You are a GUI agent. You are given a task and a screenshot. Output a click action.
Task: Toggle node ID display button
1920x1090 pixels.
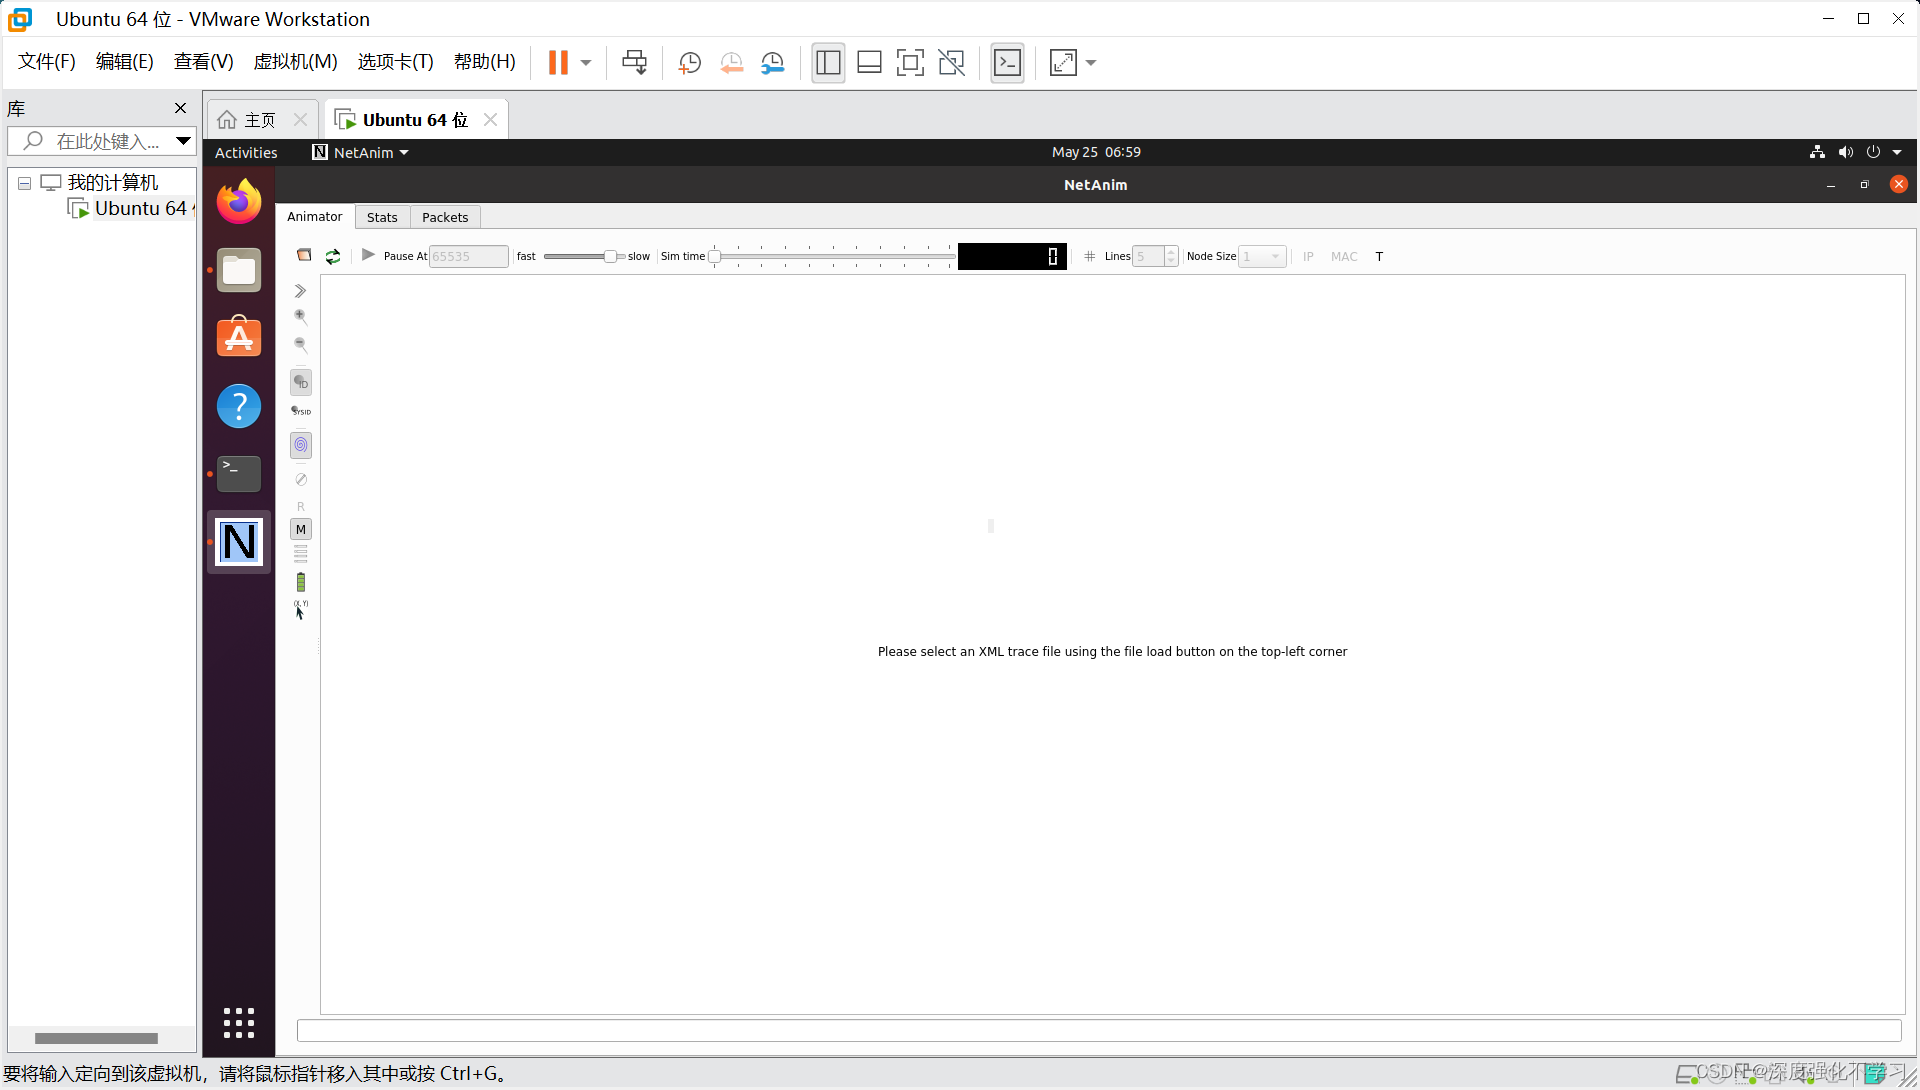coord(301,382)
